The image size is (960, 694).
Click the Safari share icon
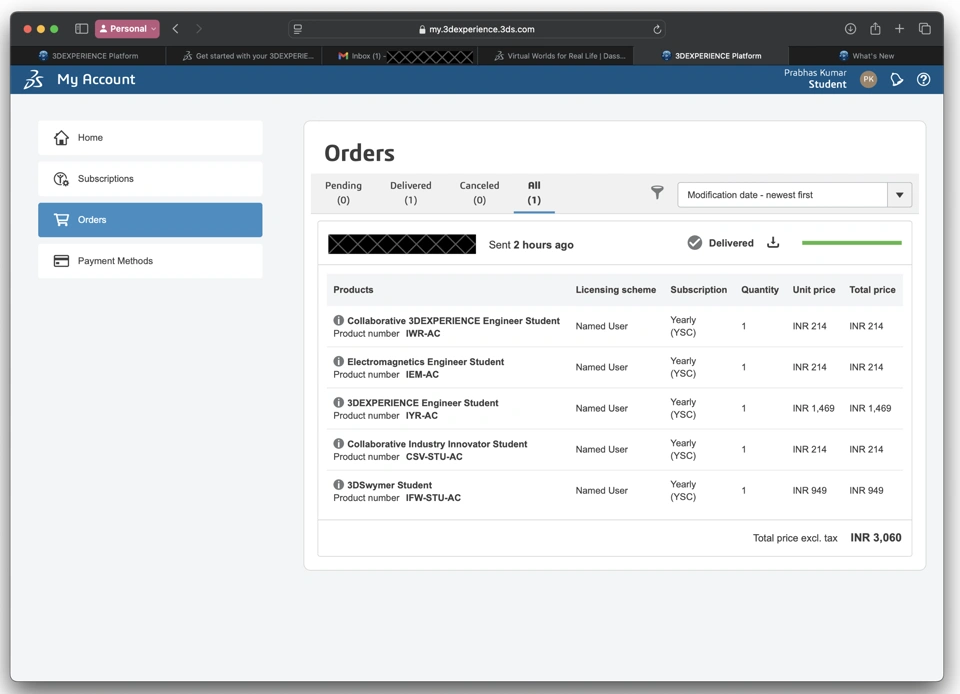[876, 28]
